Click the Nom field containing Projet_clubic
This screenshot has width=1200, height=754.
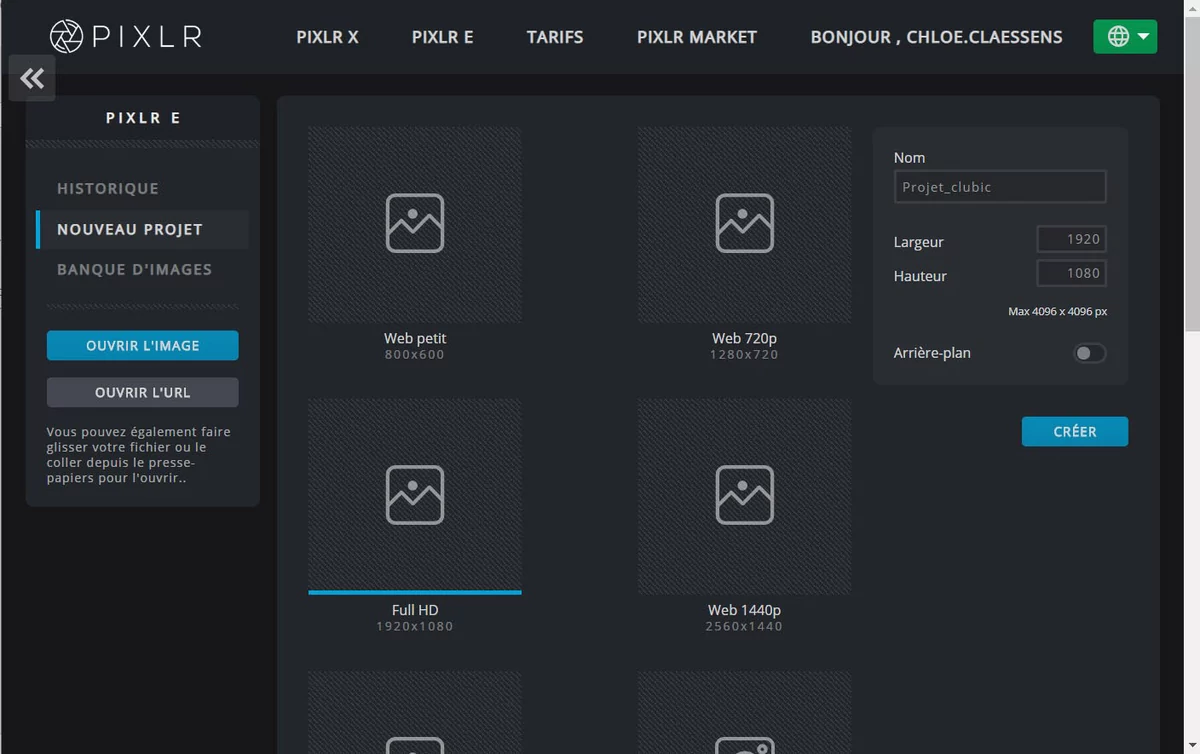coord(1000,187)
